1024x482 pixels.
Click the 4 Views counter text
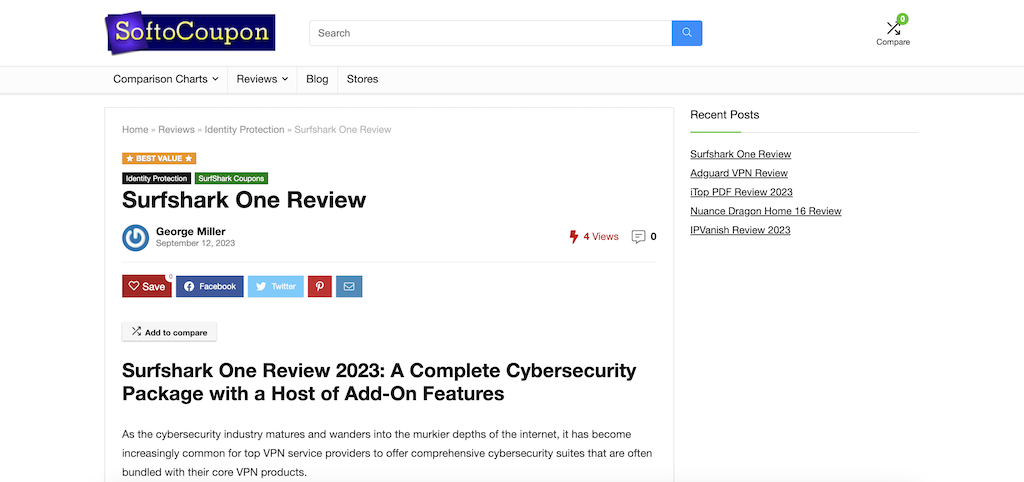pos(601,236)
